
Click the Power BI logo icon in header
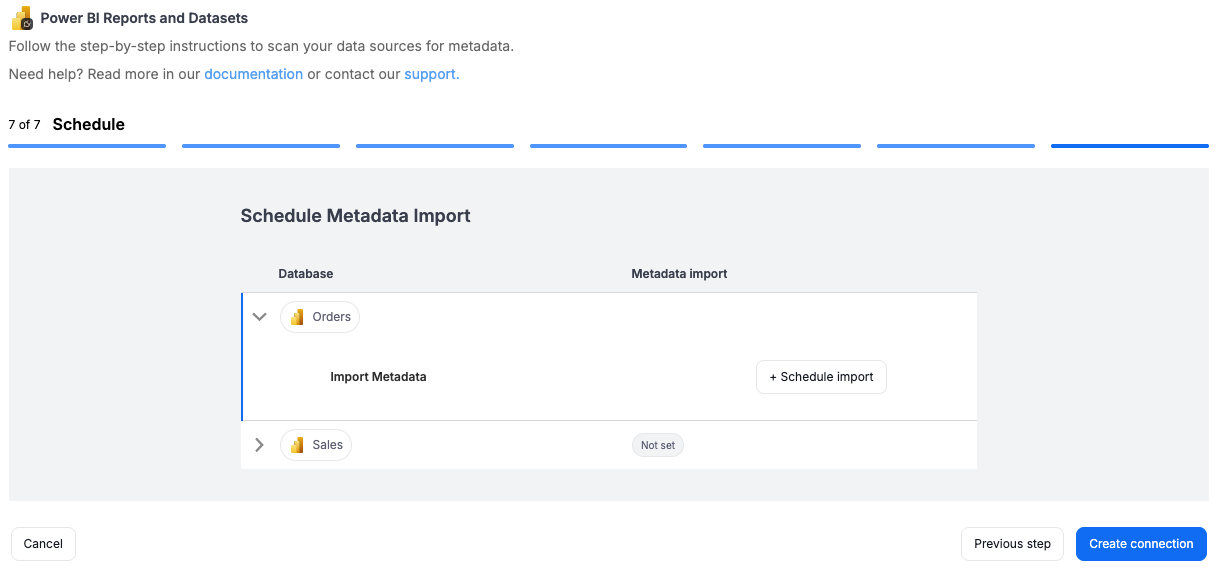[22, 18]
